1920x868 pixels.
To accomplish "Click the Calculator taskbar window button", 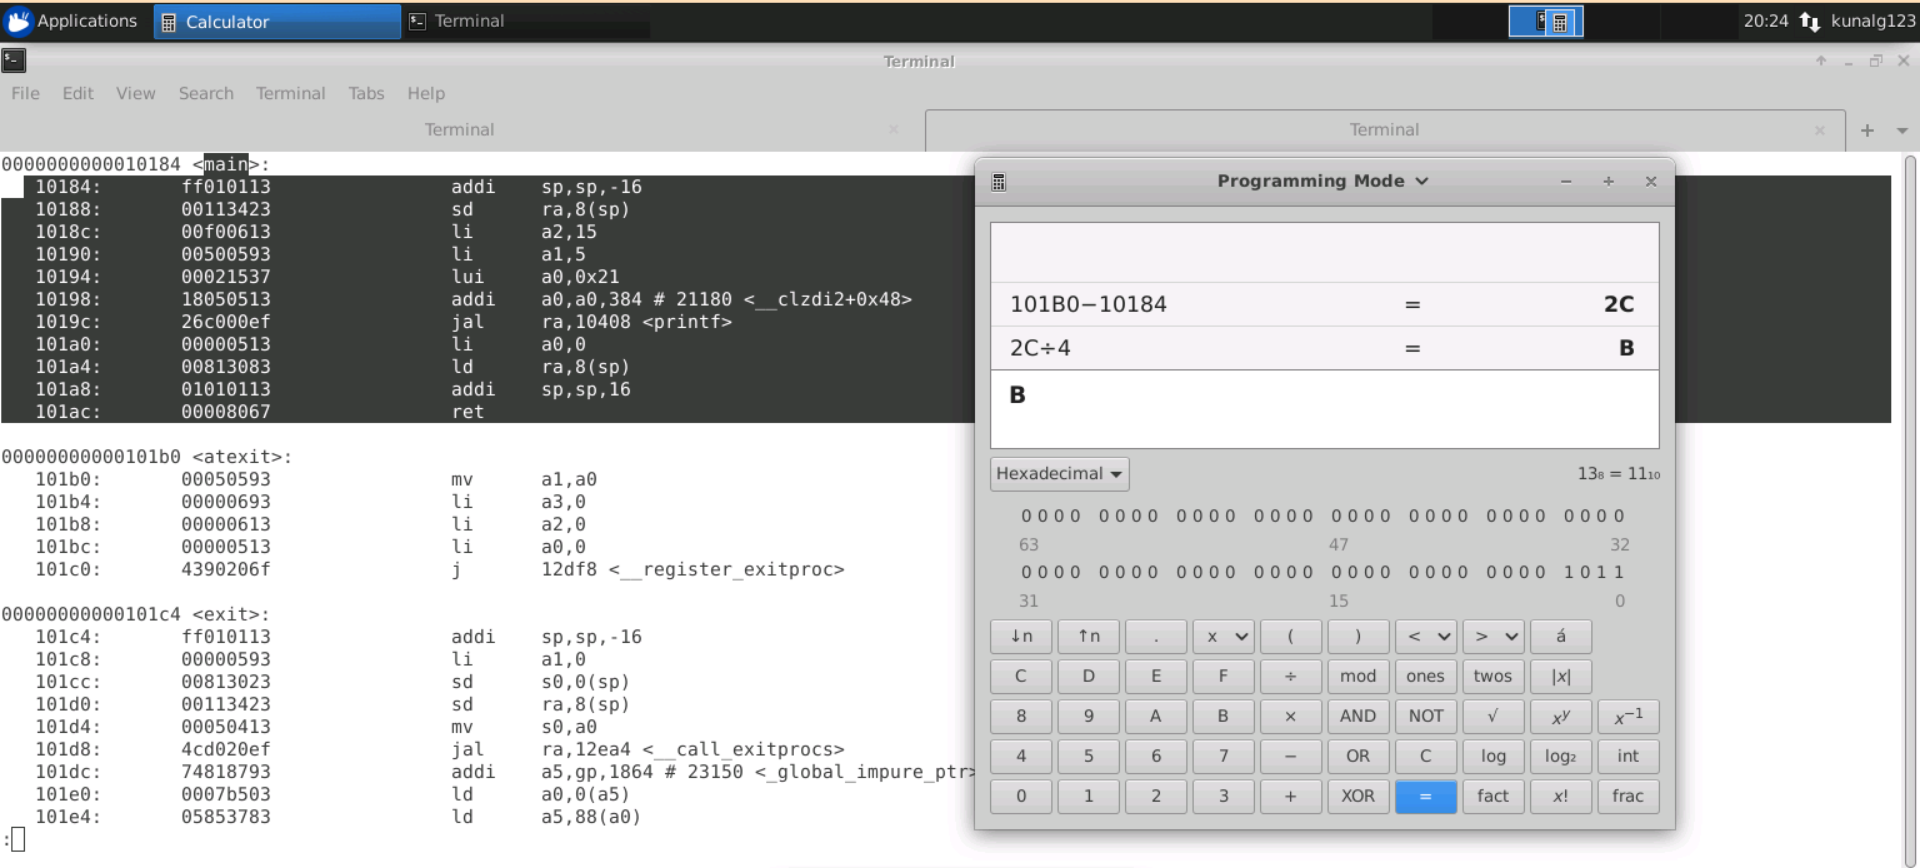I will point(277,21).
